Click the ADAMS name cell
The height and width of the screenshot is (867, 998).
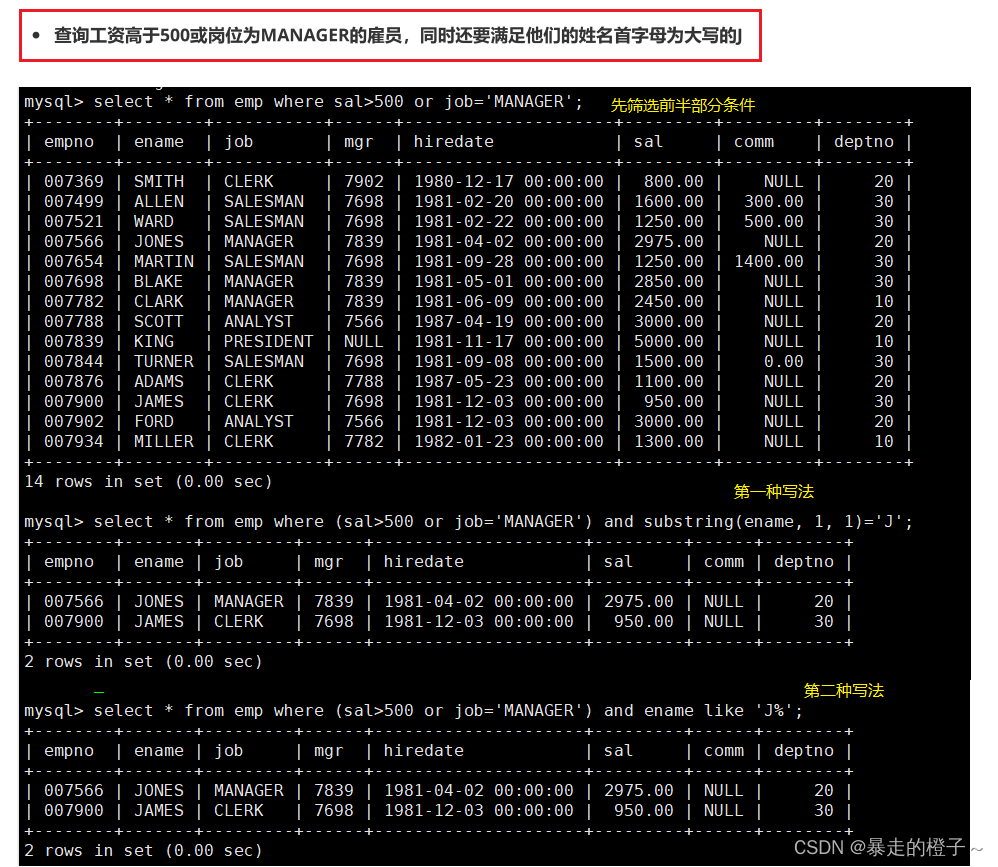158,381
